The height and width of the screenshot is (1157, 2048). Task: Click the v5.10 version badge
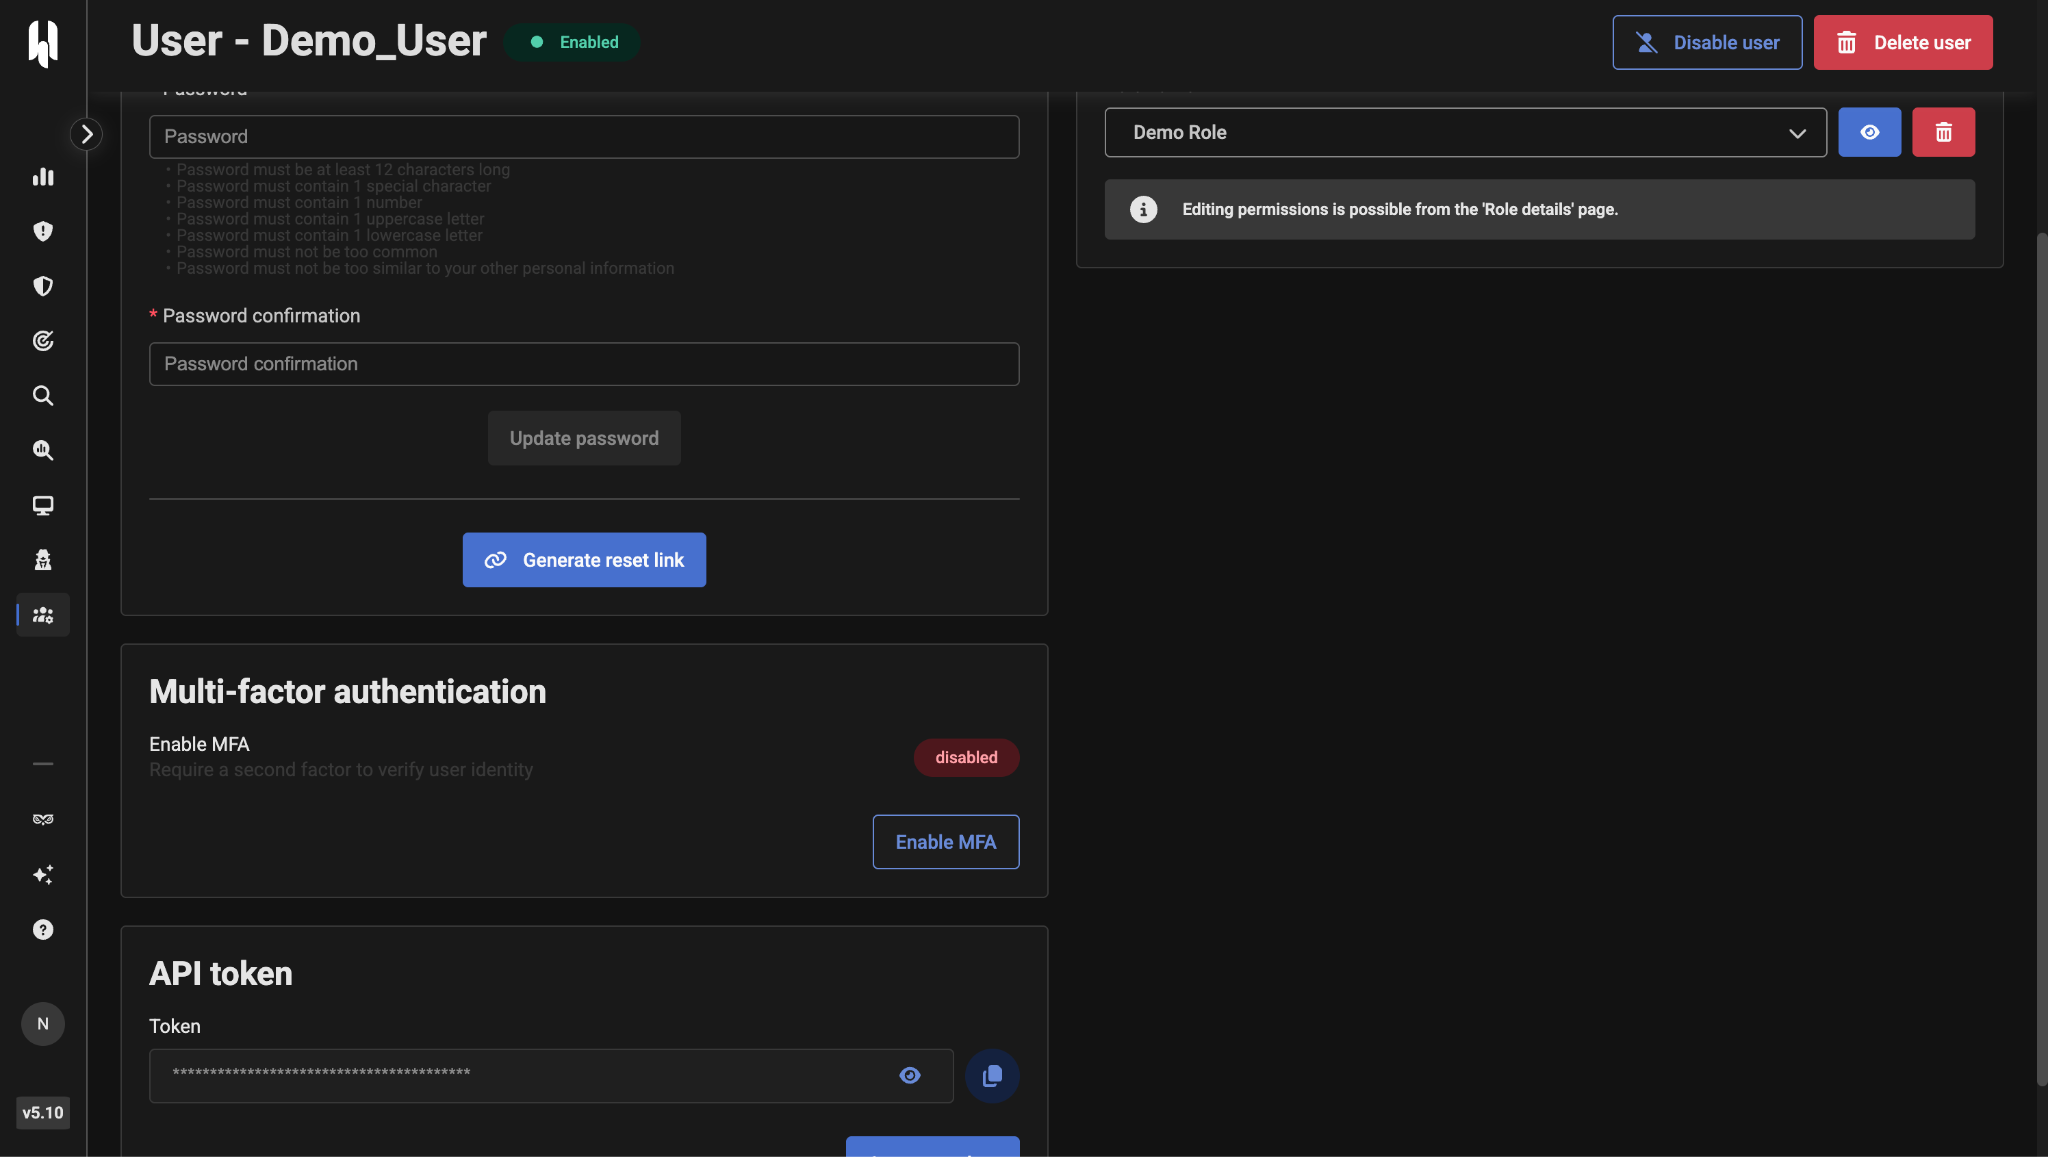click(43, 1112)
